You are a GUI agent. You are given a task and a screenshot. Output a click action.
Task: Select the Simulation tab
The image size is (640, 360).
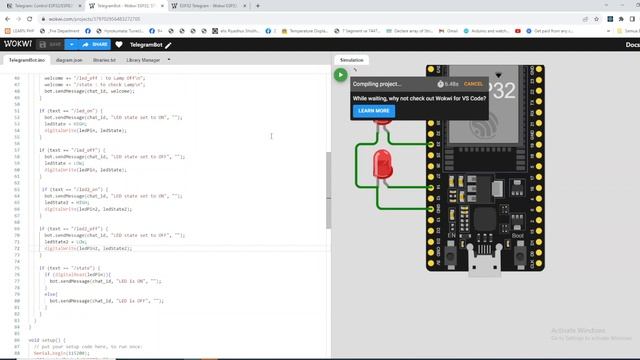pyautogui.click(x=351, y=60)
